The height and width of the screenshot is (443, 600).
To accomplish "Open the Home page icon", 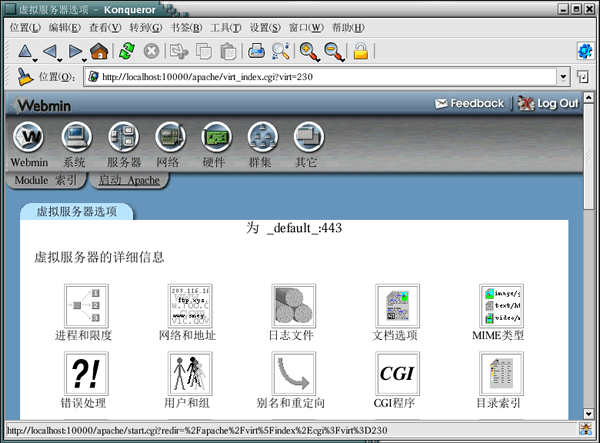I will click(x=99, y=51).
